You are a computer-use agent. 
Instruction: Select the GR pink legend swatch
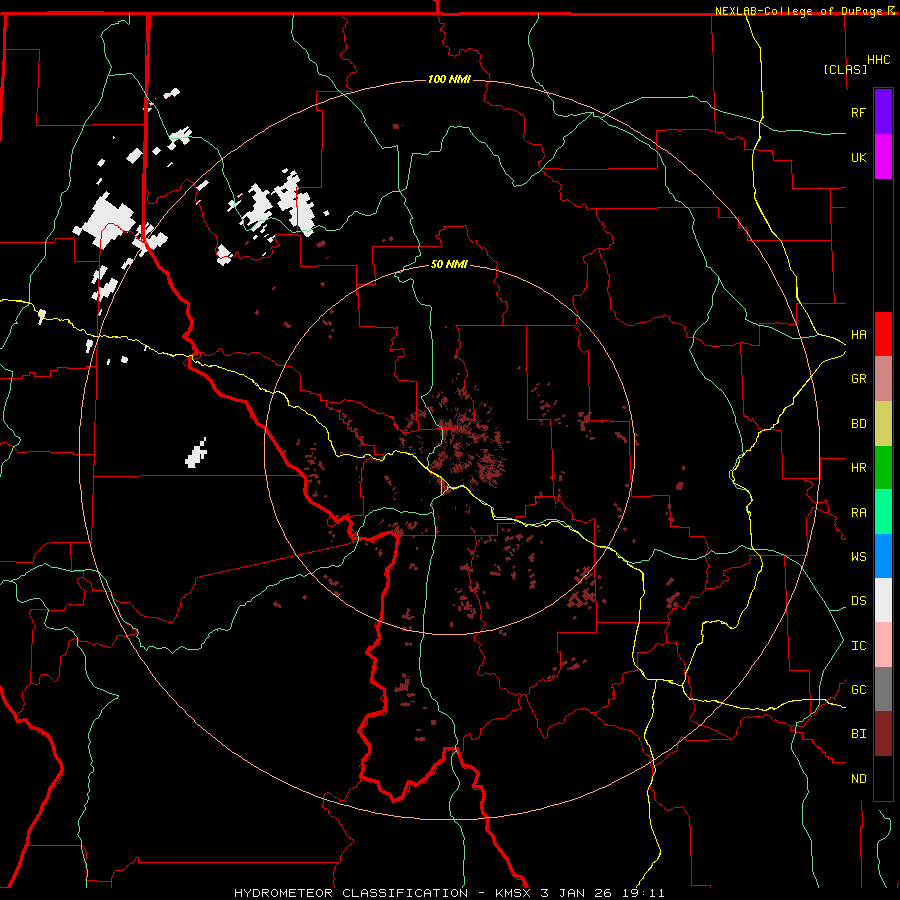tap(883, 379)
